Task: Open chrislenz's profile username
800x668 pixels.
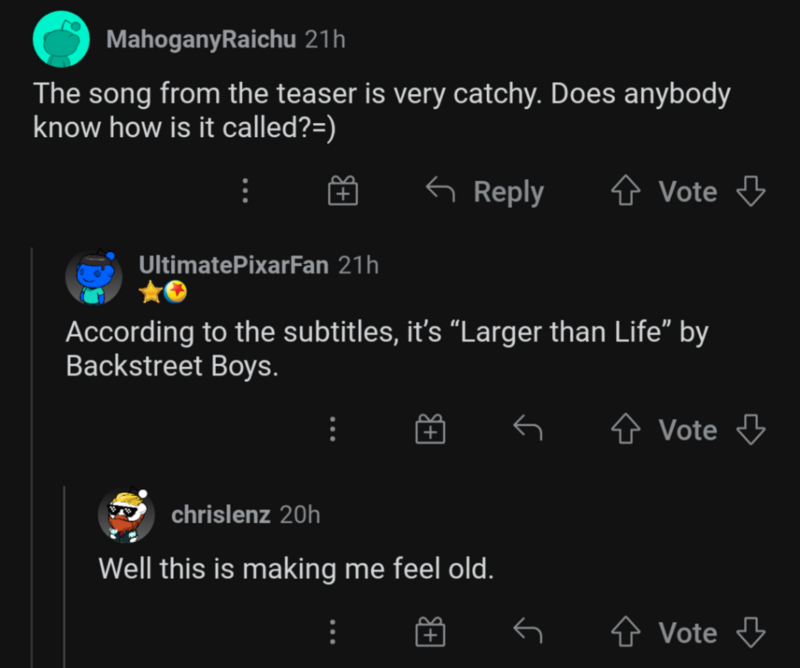Action: (221, 514)
